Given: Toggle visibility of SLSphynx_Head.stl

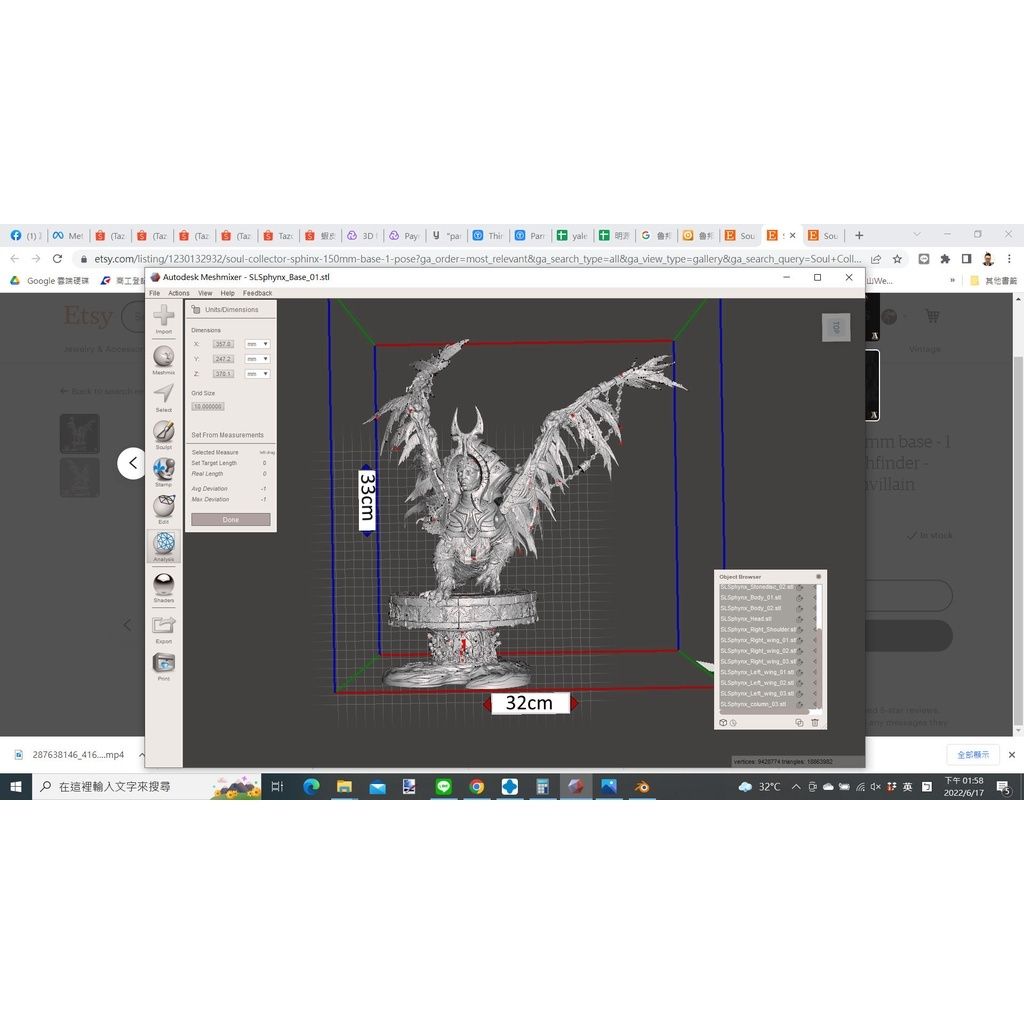Looking at the screenshot, I should click(800, 619).
